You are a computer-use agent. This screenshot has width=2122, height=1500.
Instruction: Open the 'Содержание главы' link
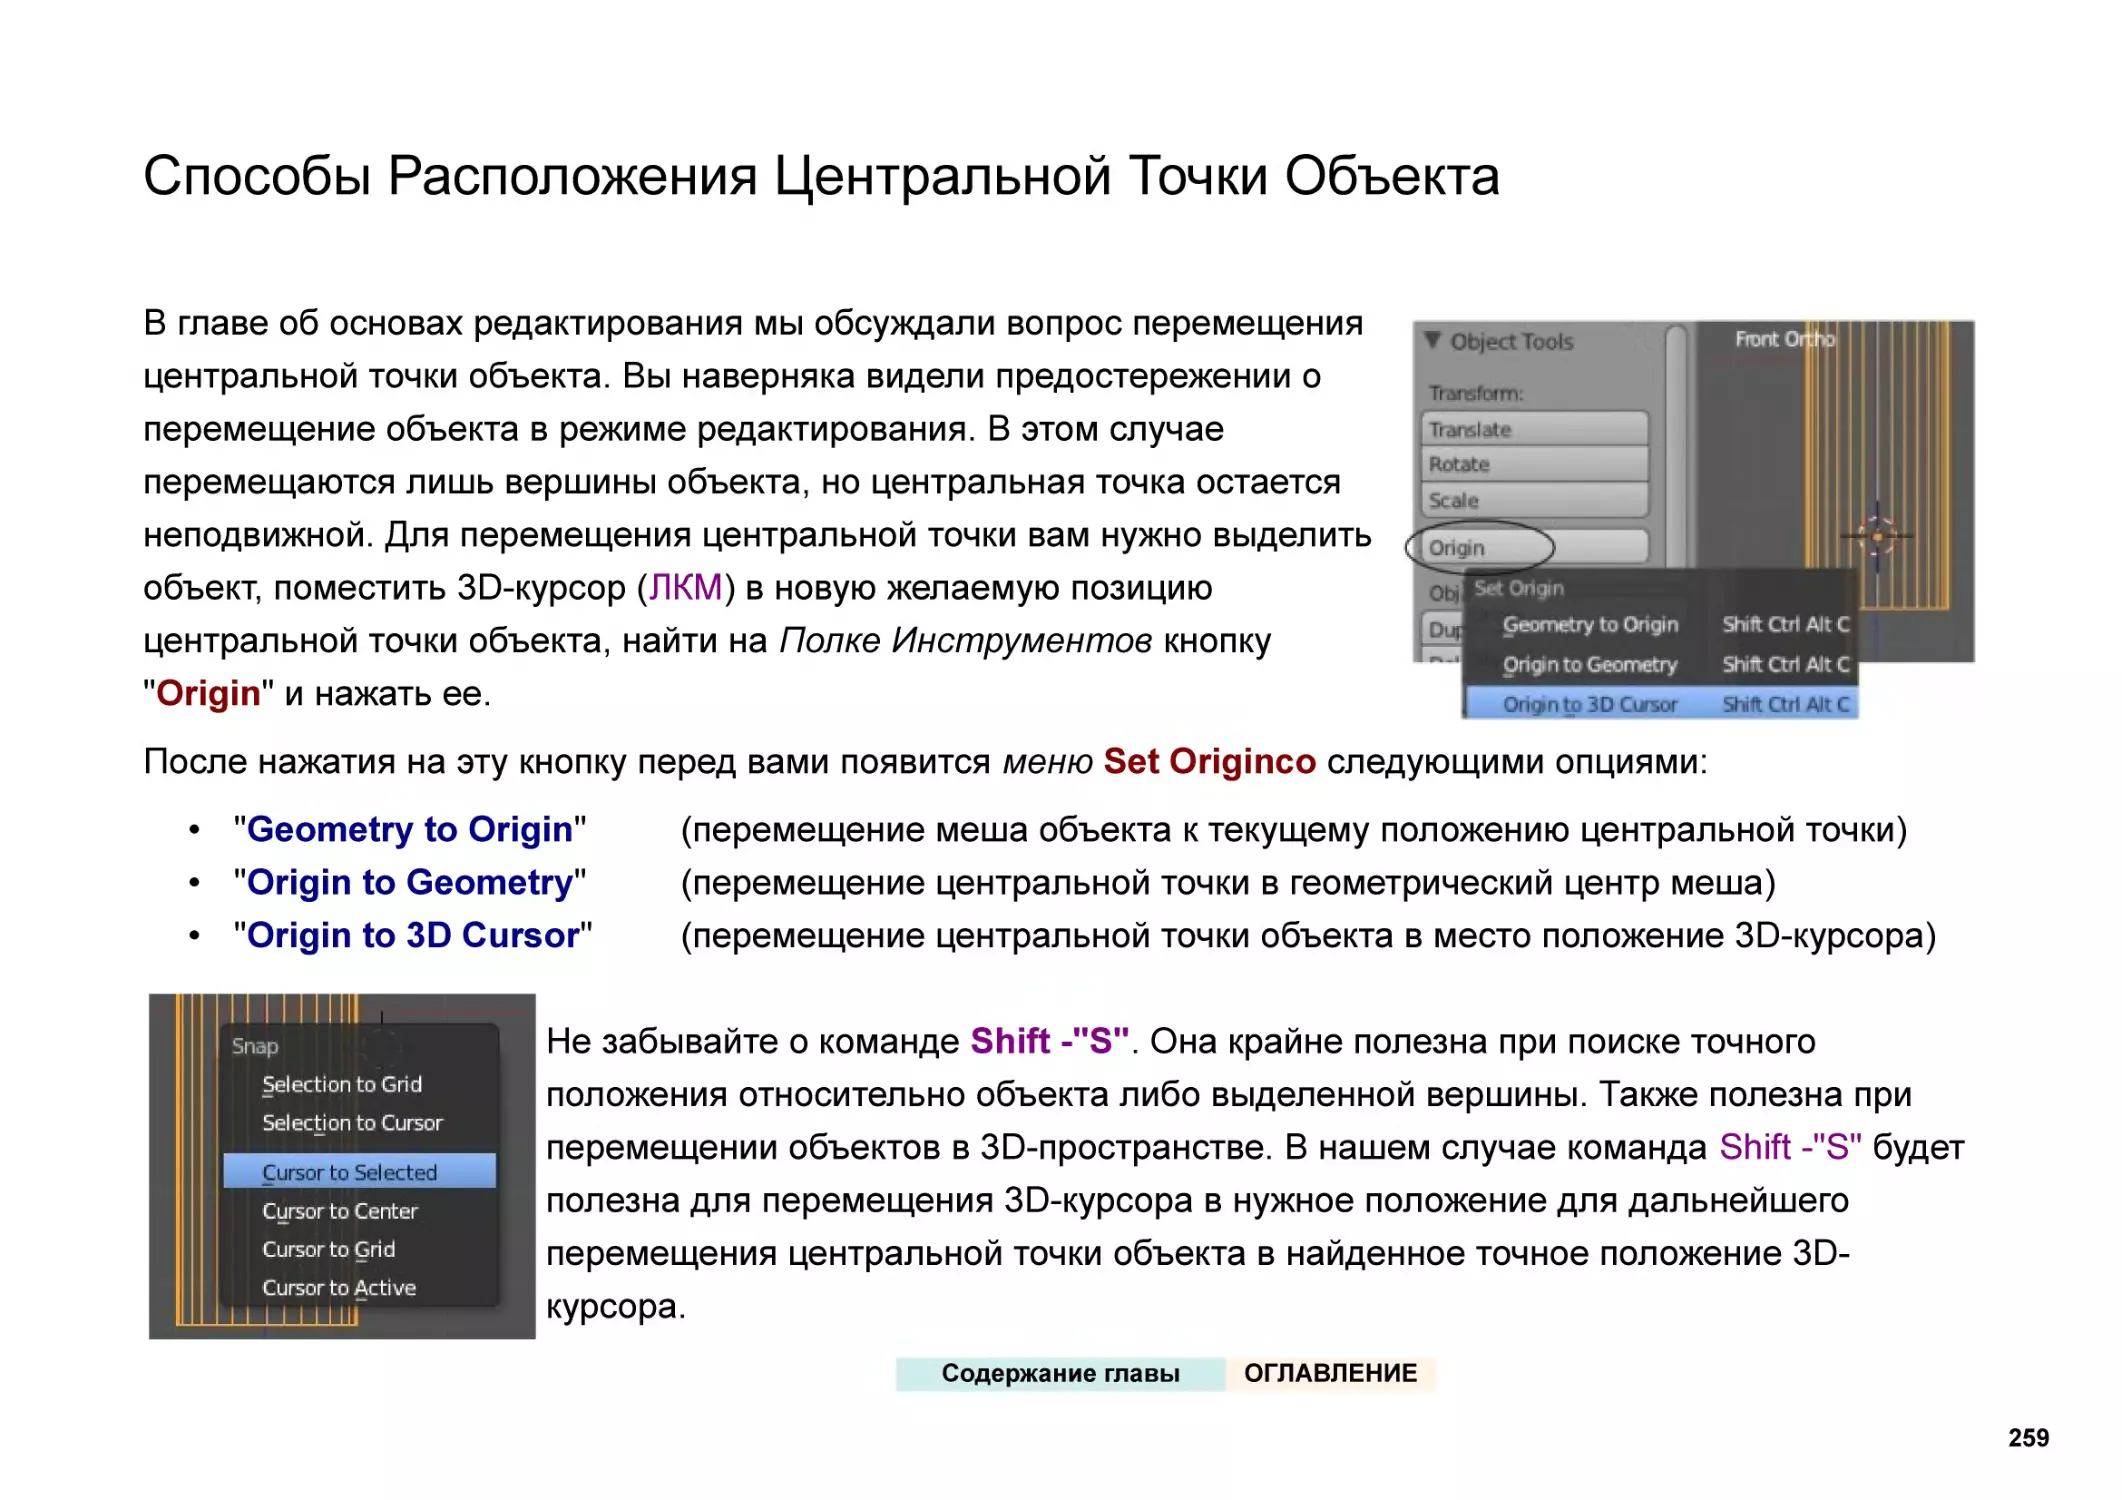(1060, 1373)
